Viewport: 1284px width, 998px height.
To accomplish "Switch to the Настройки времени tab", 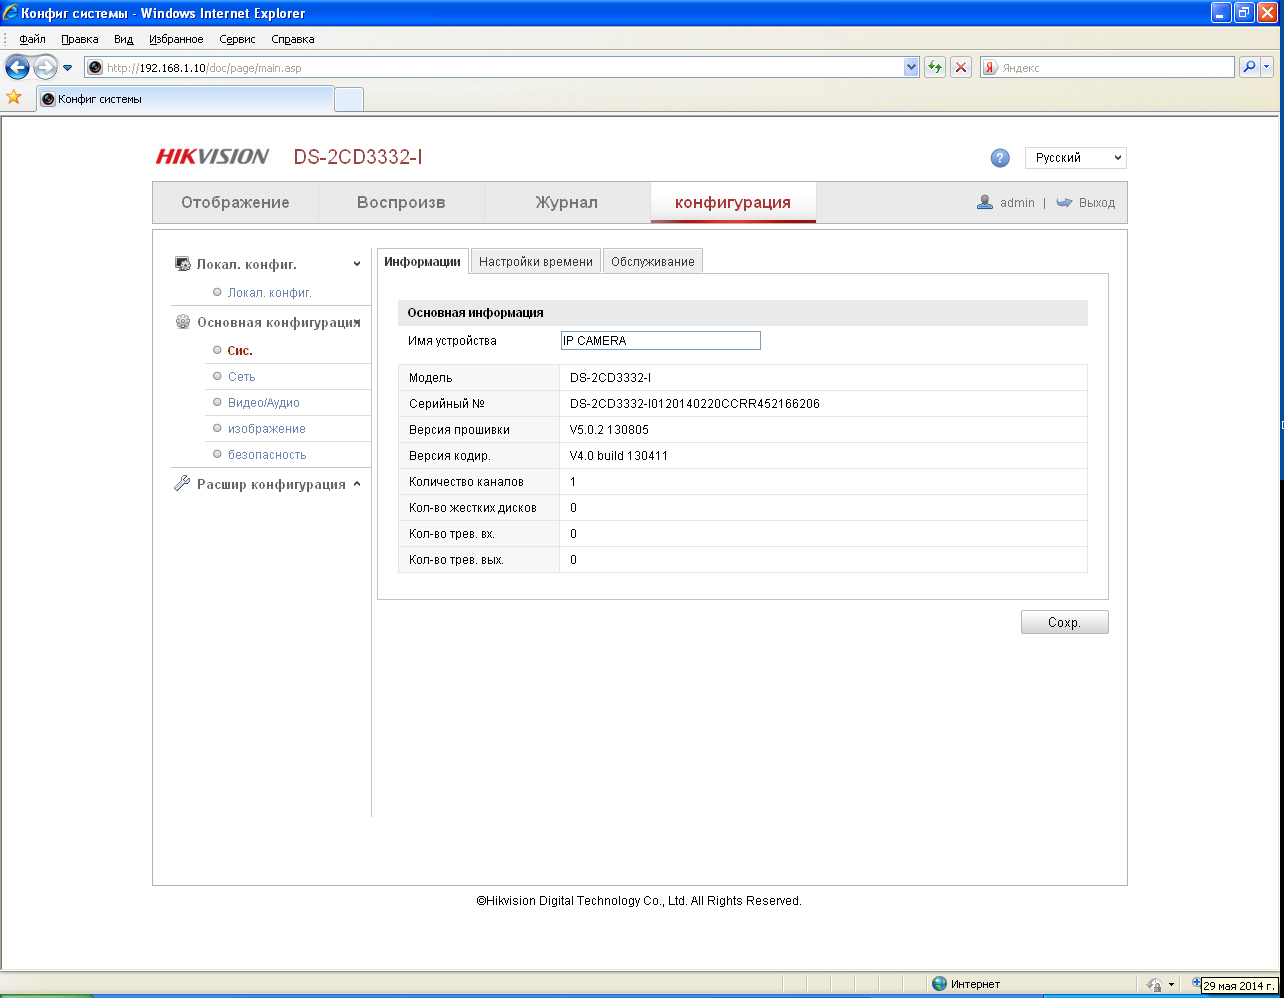I will point(536,261).
